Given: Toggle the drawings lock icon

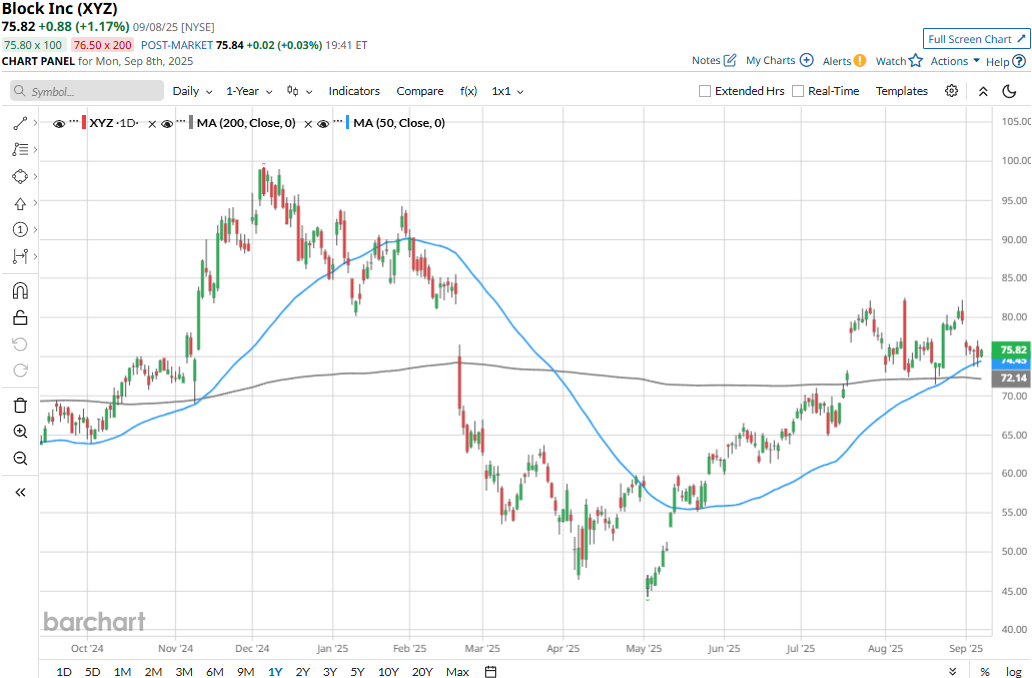Looking at the screenshot, I should pos(20,318).
